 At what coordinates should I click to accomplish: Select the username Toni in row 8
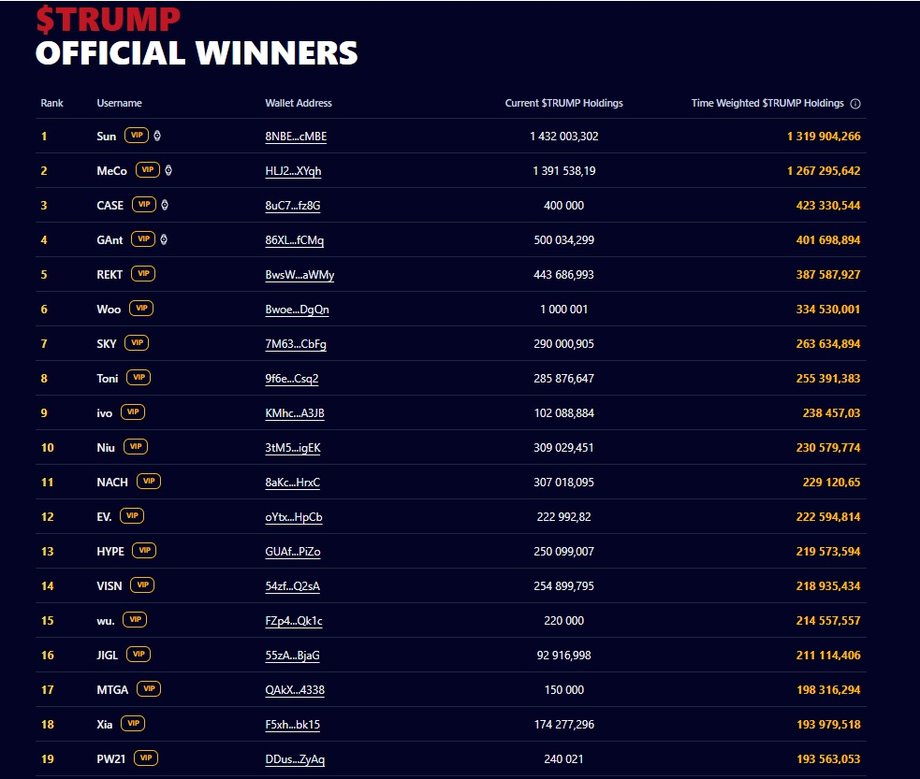click(107, 378)
